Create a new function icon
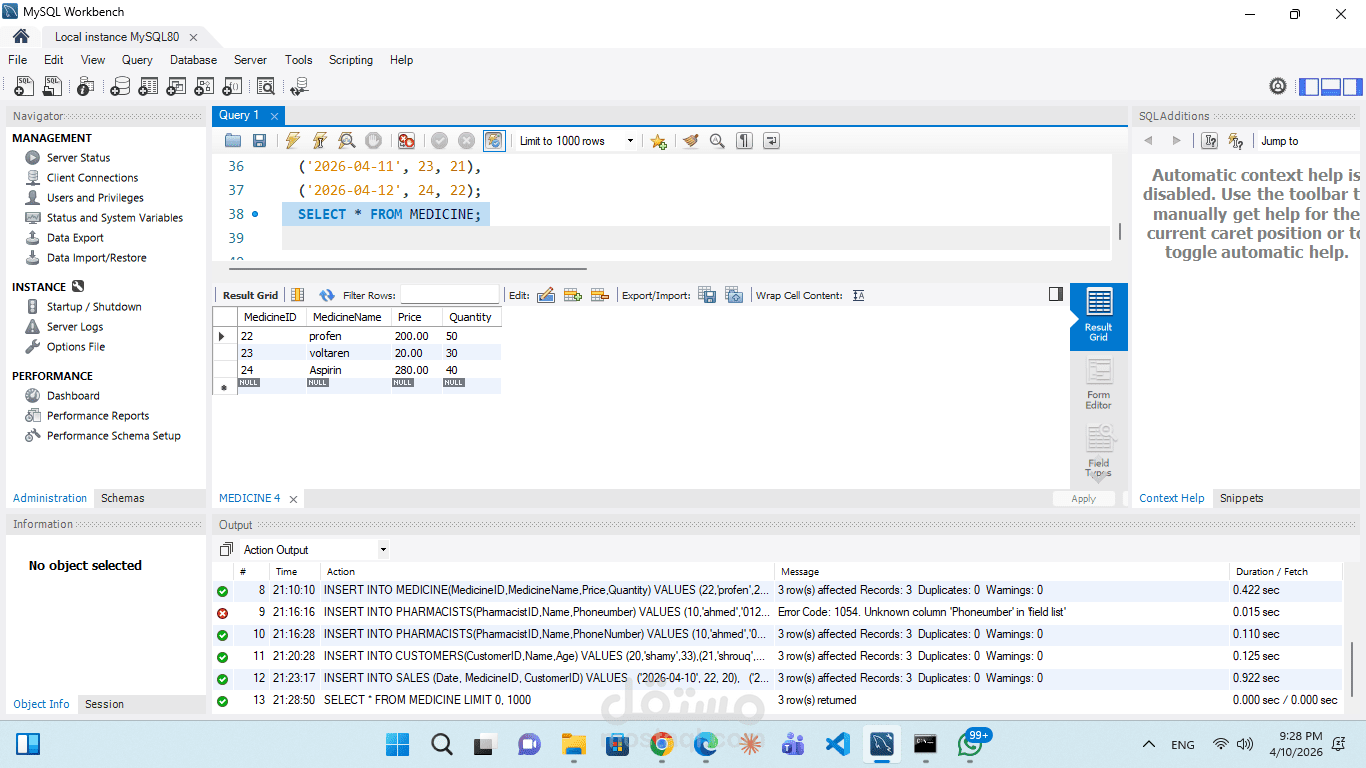1366x768 pixels. pos(232,87)
